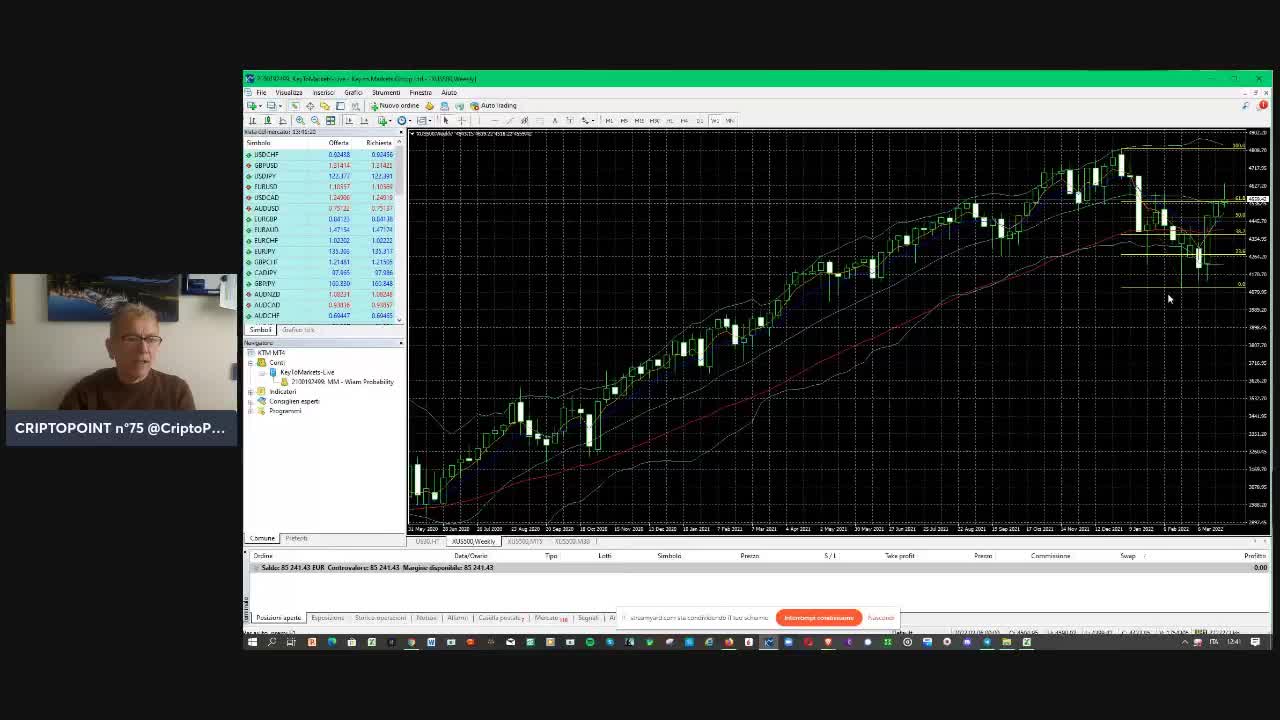Screen dimensions: 1280x720
Task: Click the tile windows grid icon
Action: click(330, 120)
